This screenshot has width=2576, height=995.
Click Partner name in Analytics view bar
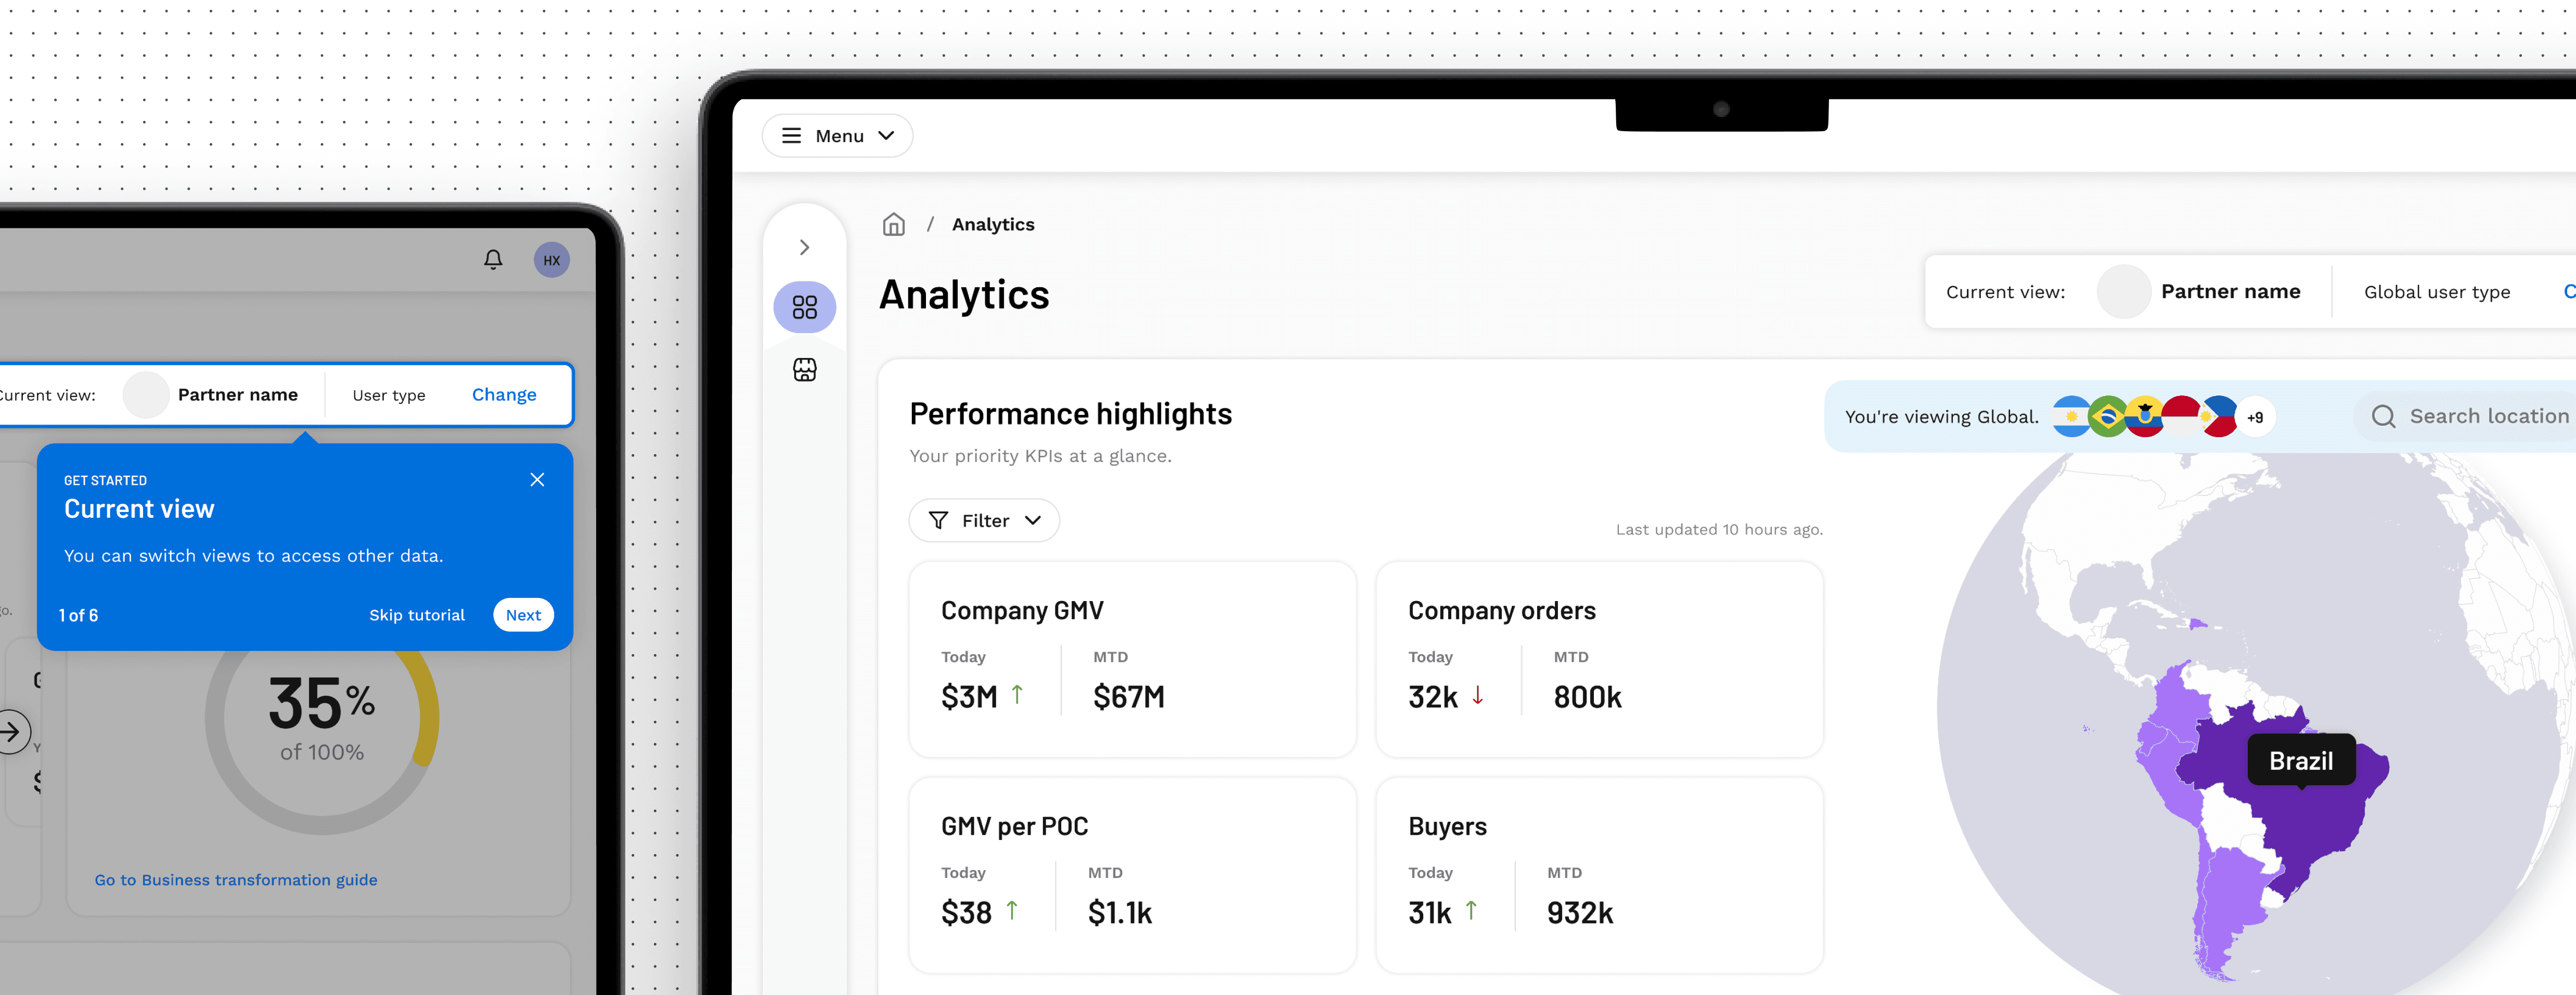(2230, 292)
